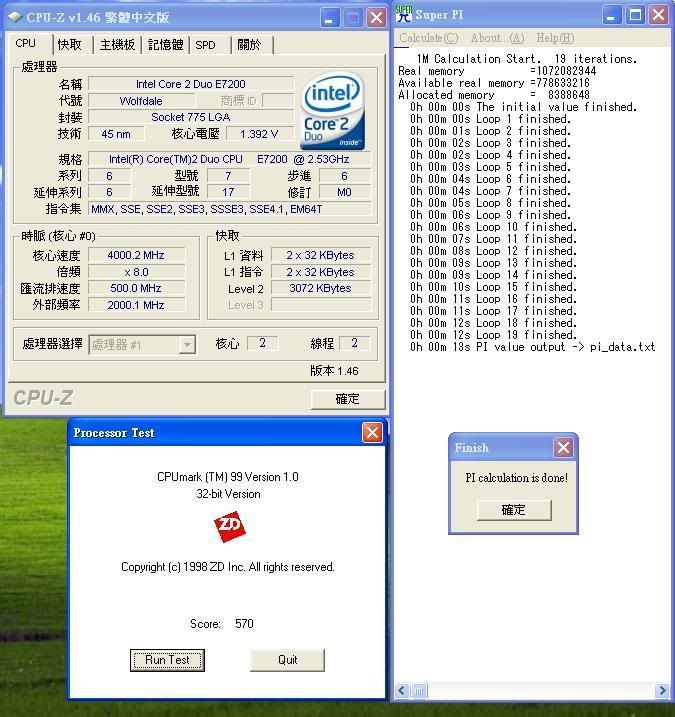
Task: Click the Wolfdale code name field
Action: [x=141, y=101]
